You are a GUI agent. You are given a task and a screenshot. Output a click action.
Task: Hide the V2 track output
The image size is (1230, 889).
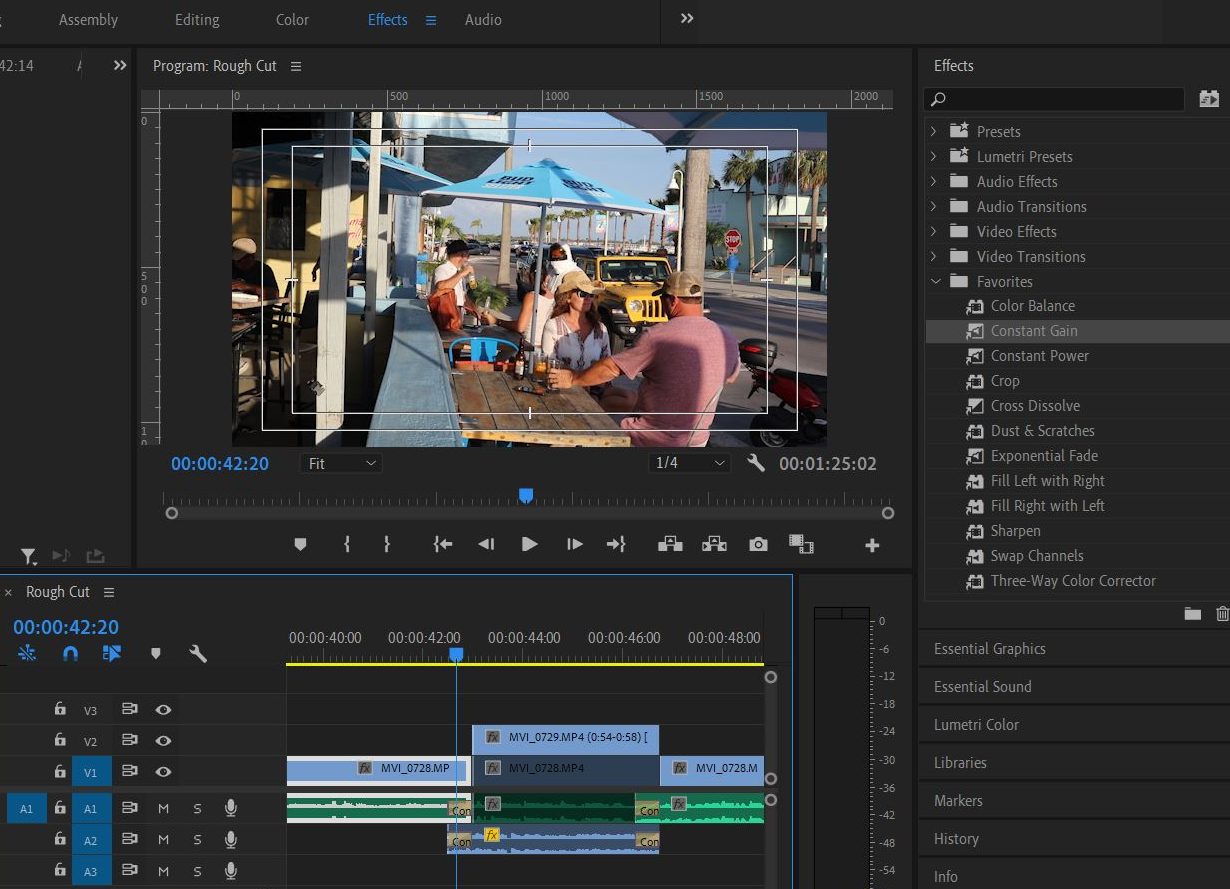tap(163, 741)
